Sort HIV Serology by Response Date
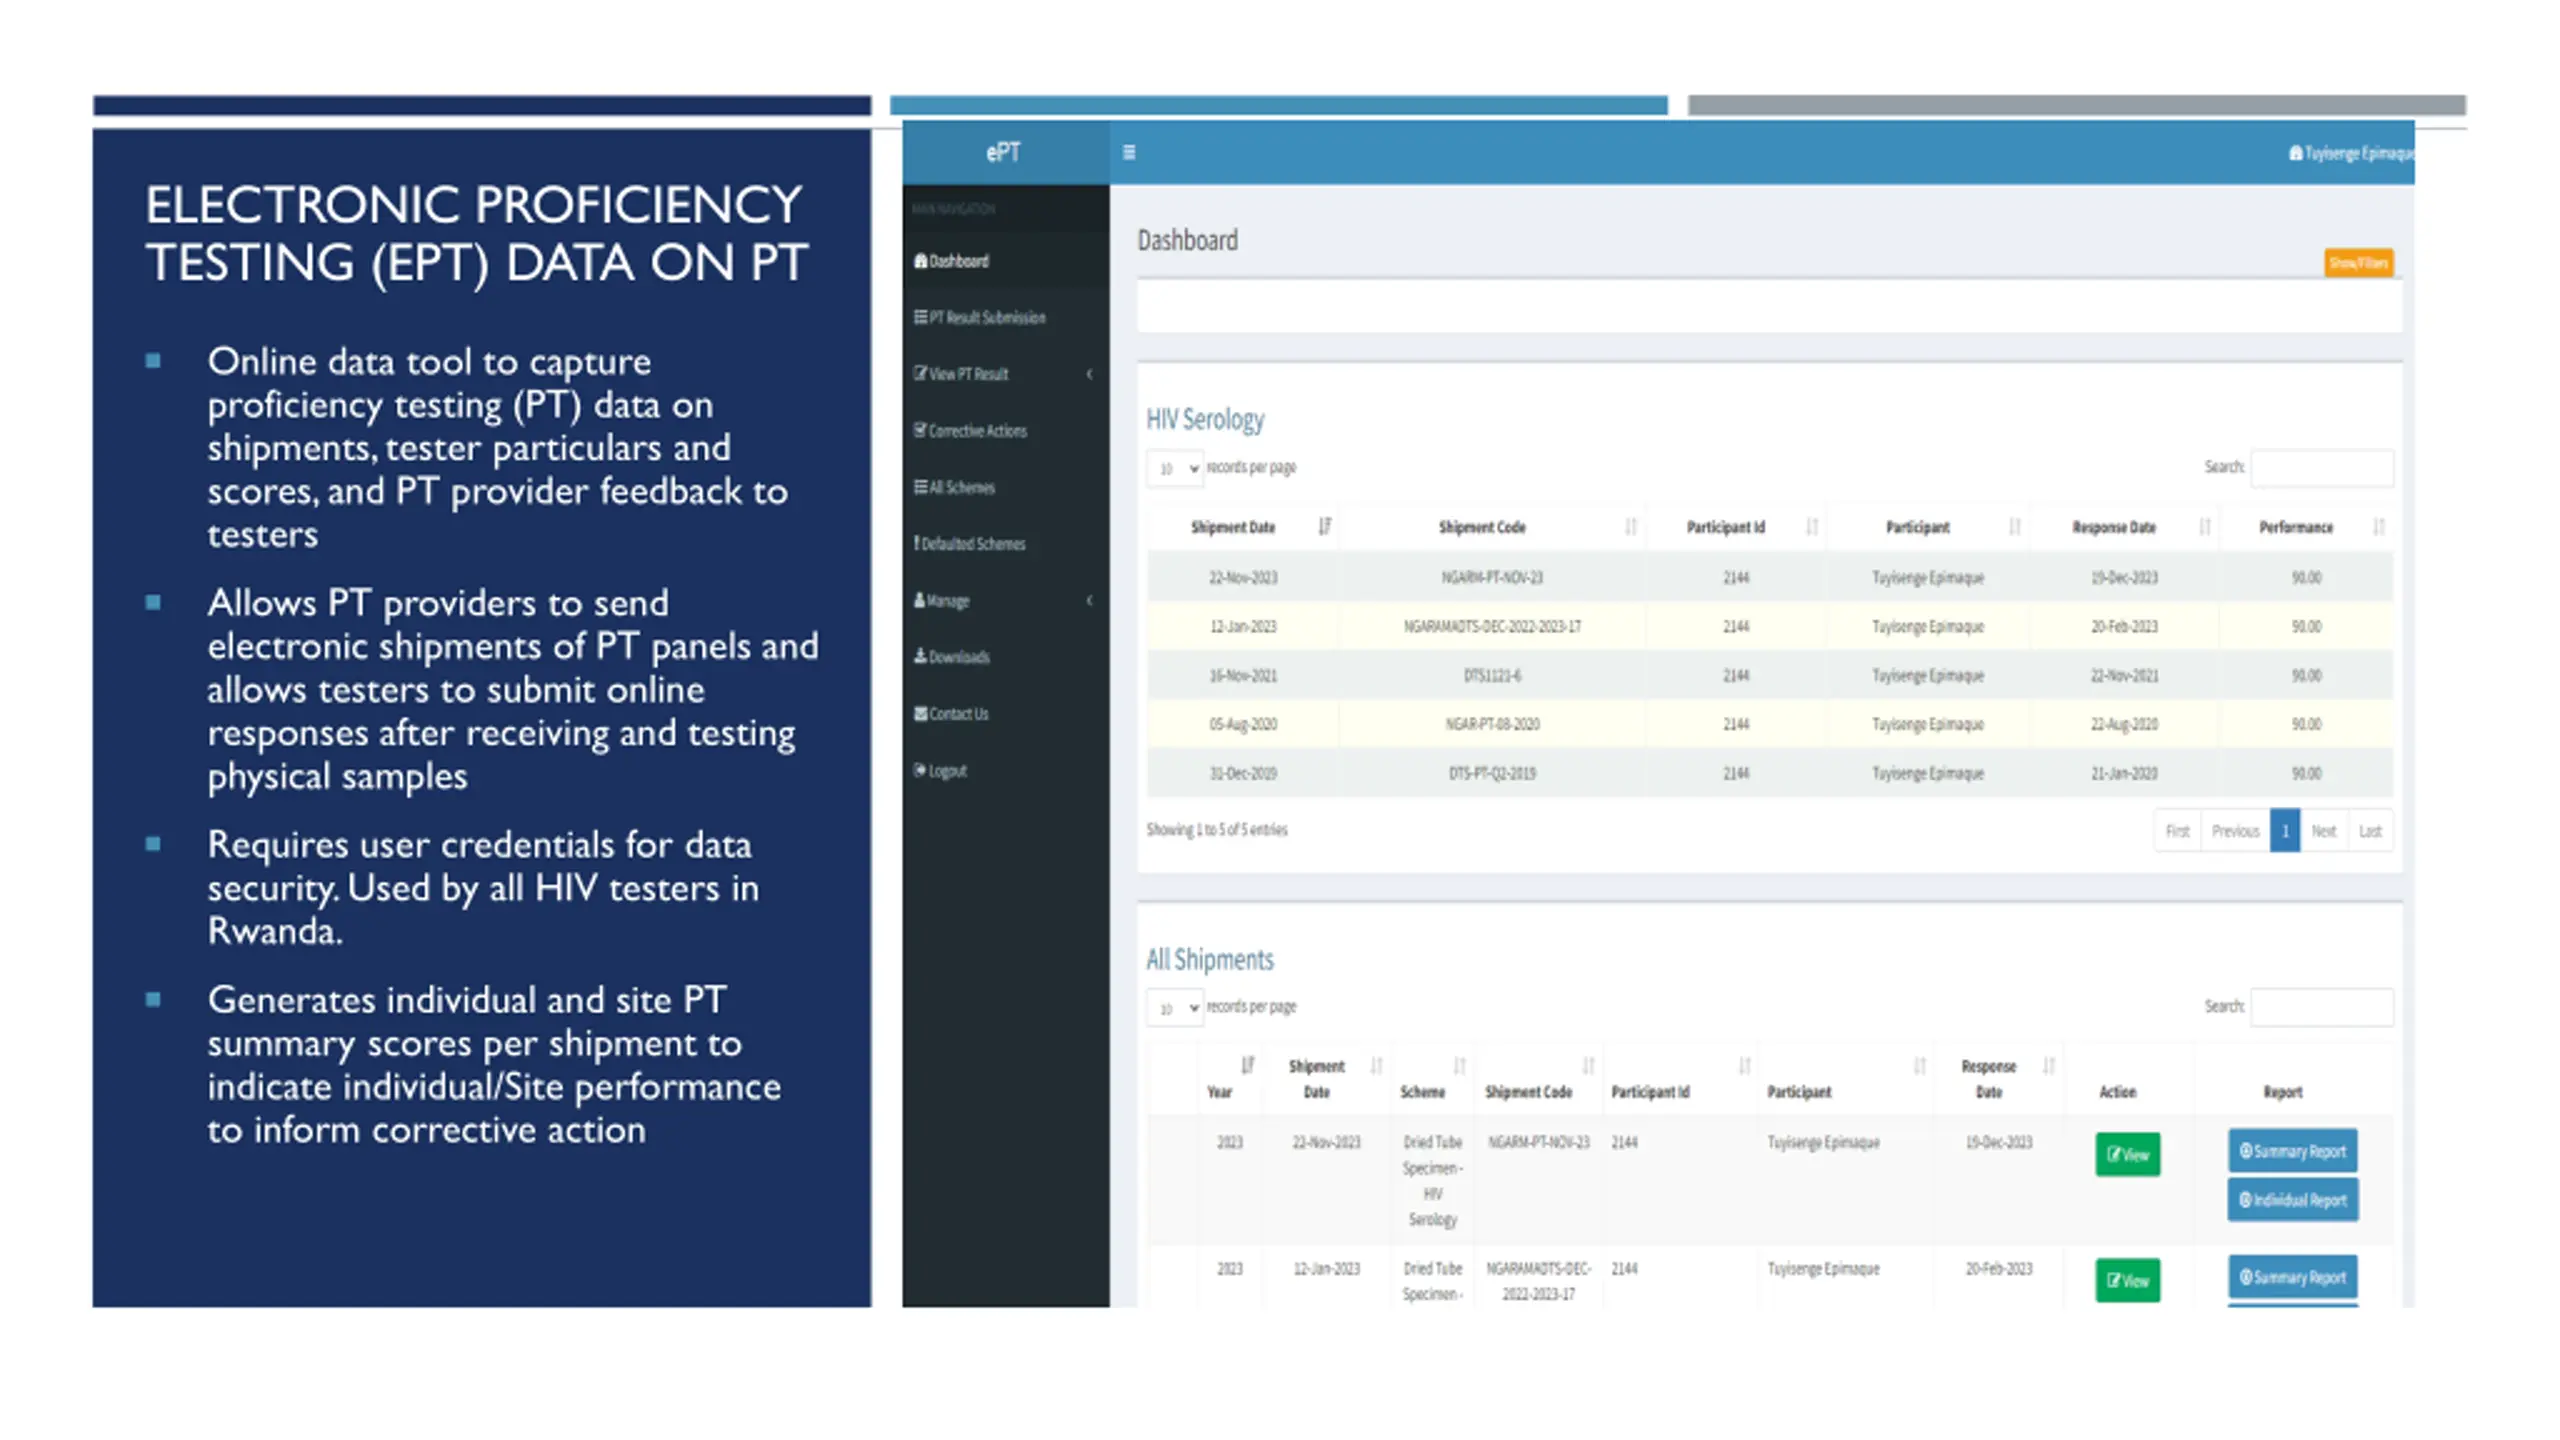The width and height of the screenshot is (2560, 1440). 2124,527
